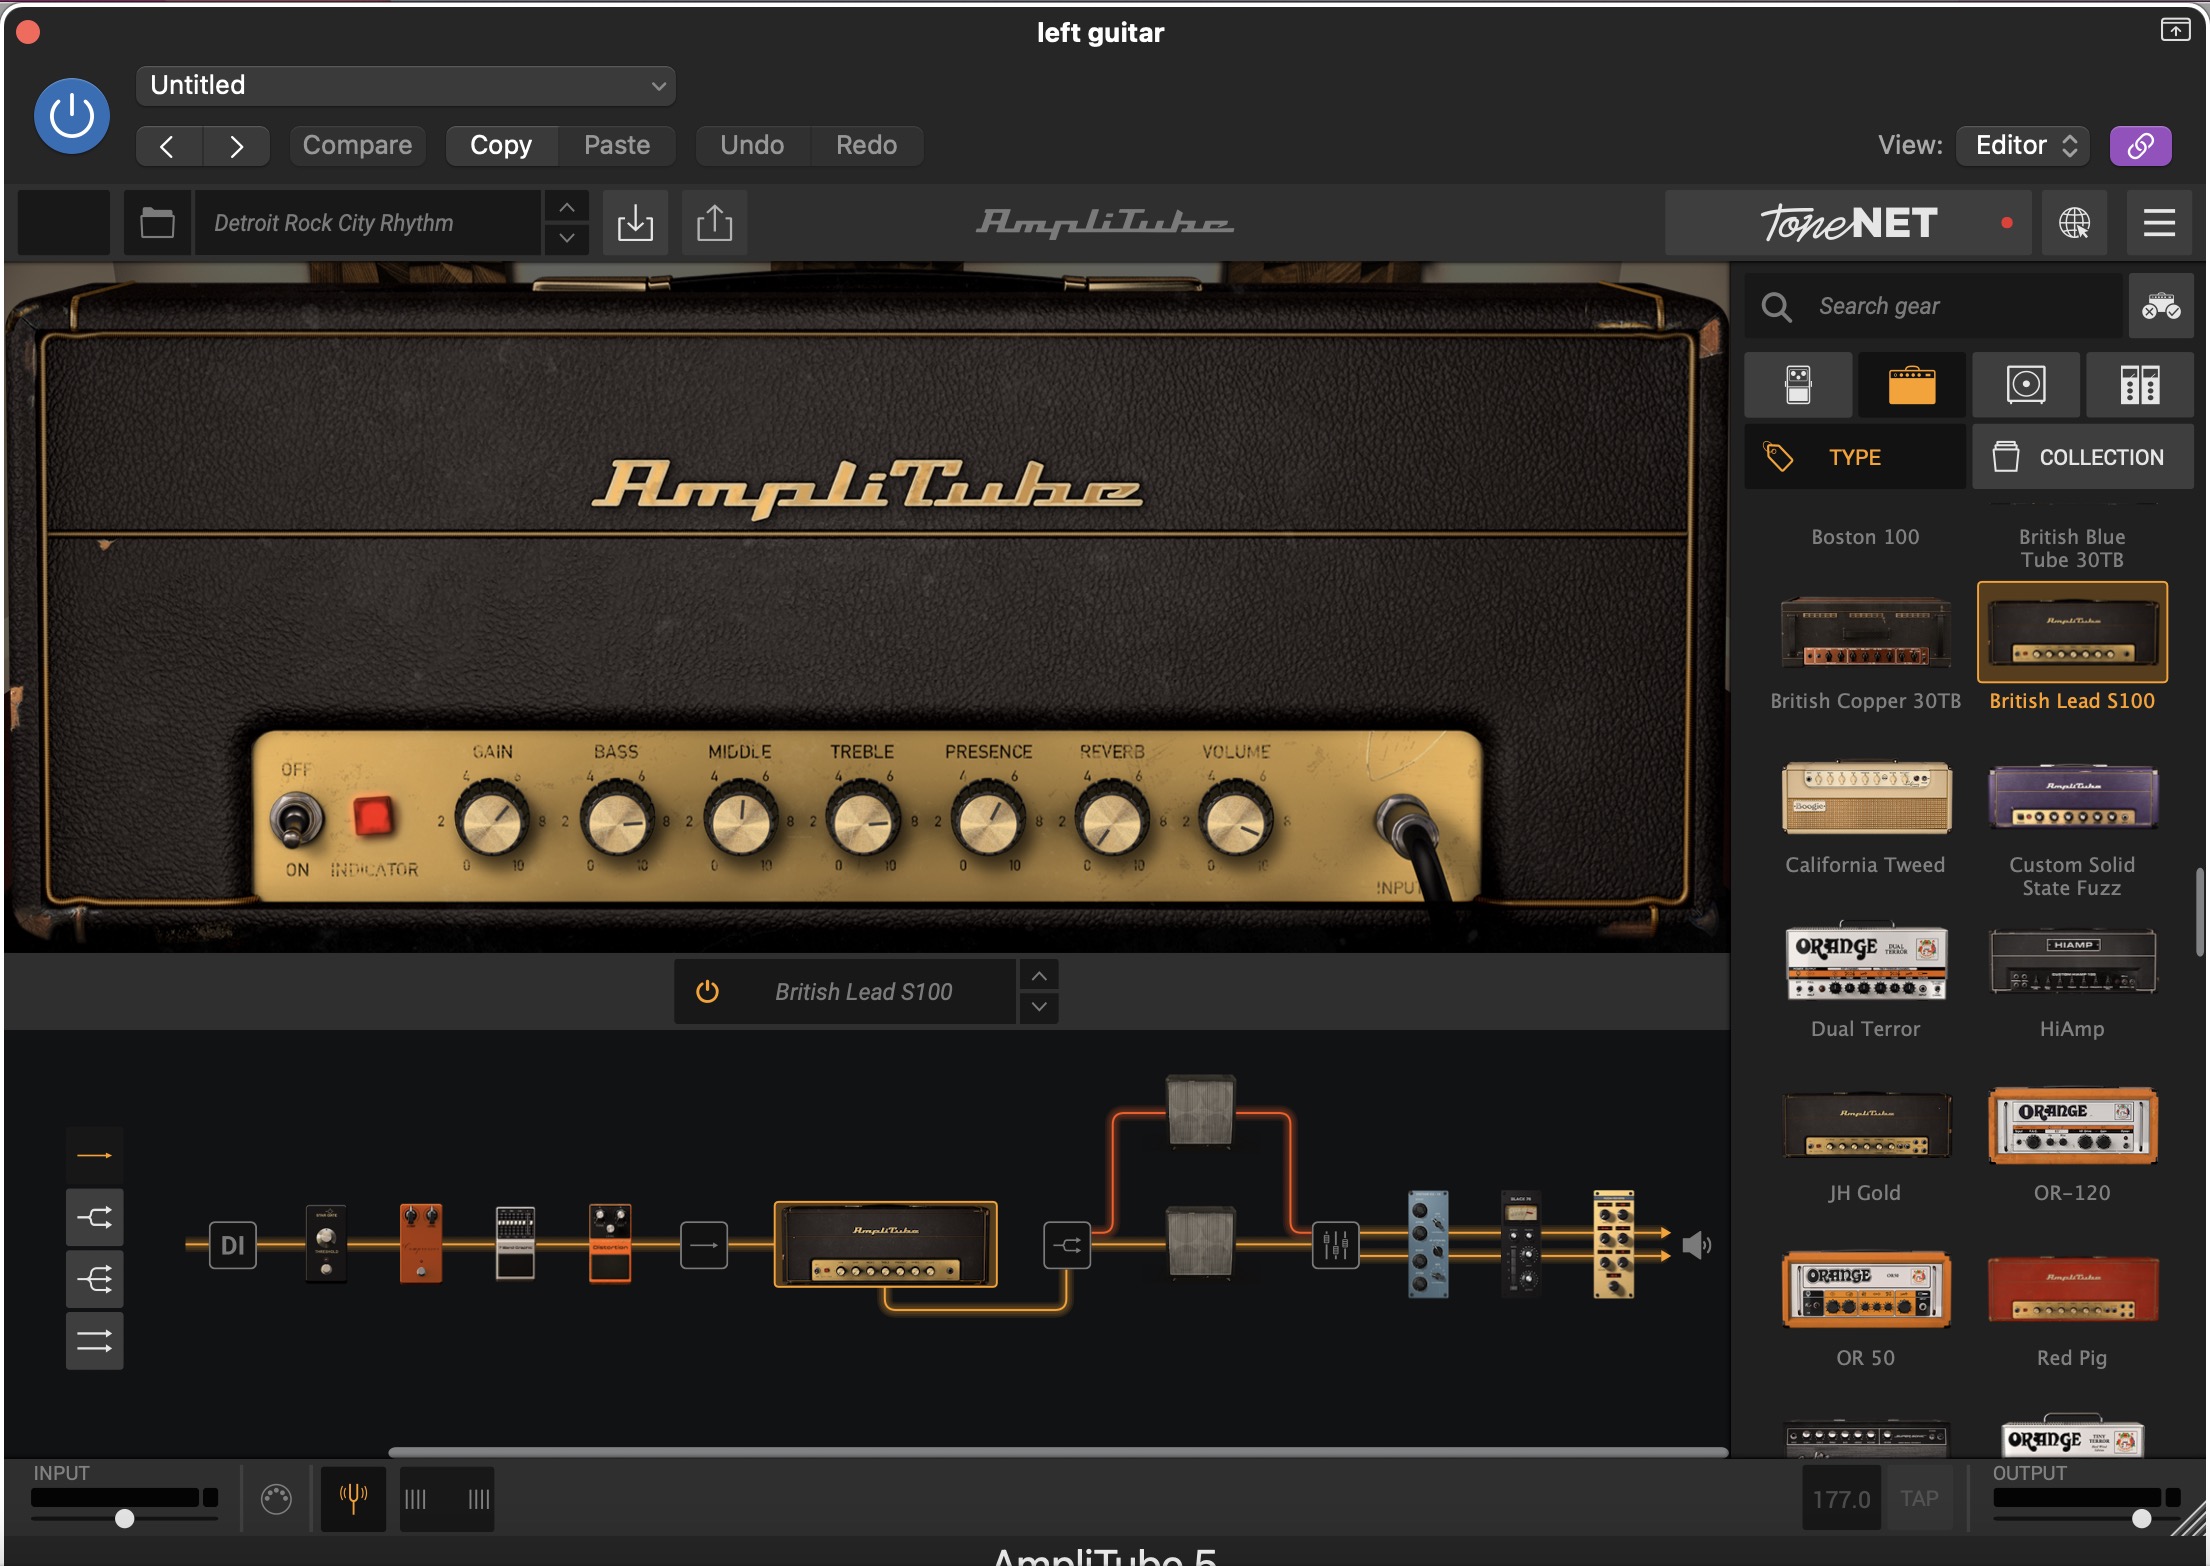Toggle the plugin power bypass button

click(72, 116)
